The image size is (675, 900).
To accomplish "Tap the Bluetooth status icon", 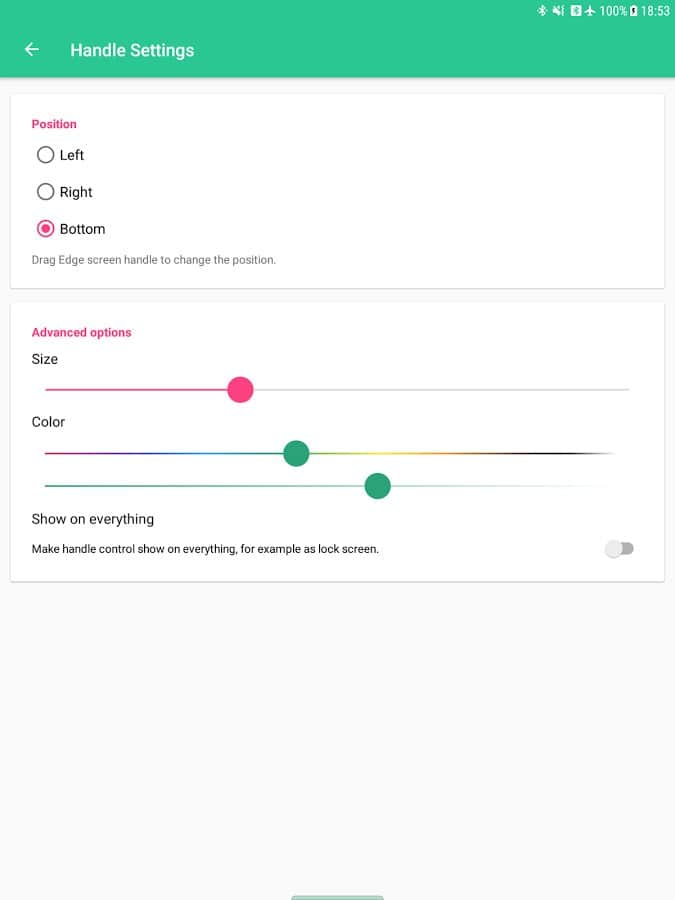I will pos(542,11).
